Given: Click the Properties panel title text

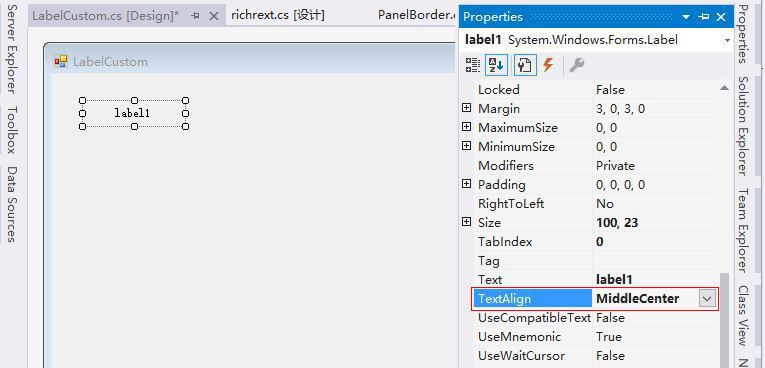Looking at the screenshot, I should [x=493, y=17].
